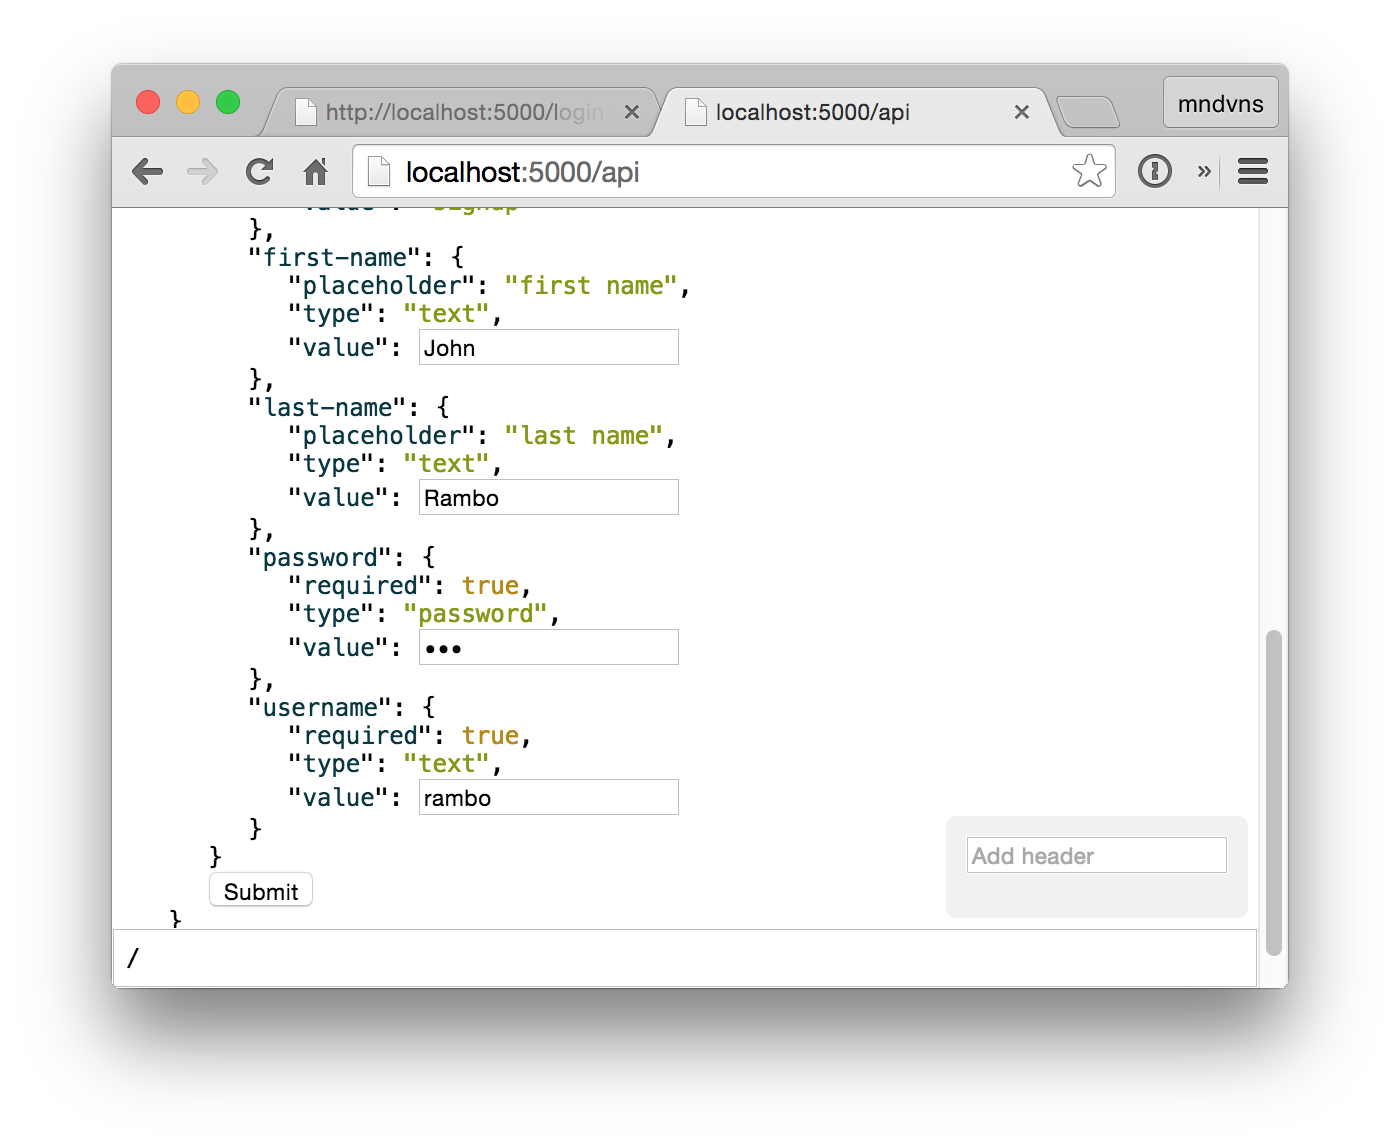Image resolution: width=1400 pixels, height=1148 pixels.
Task: Show hidden extensions via chevron overflow
Action: 1204,172
